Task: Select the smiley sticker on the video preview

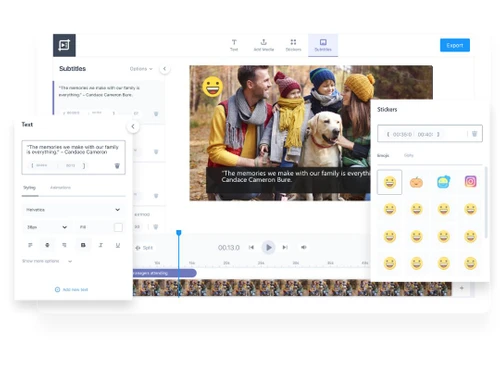Action: click(212, 87)
